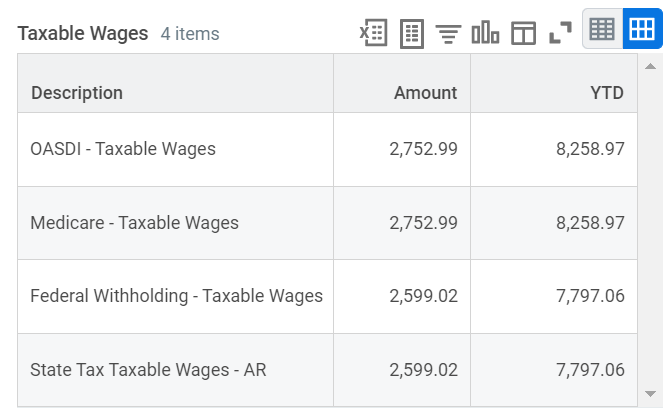The width and height of the screenshot is (672, 418).
Task: Show the chart view icon
Action: click(x=485, y=33)
